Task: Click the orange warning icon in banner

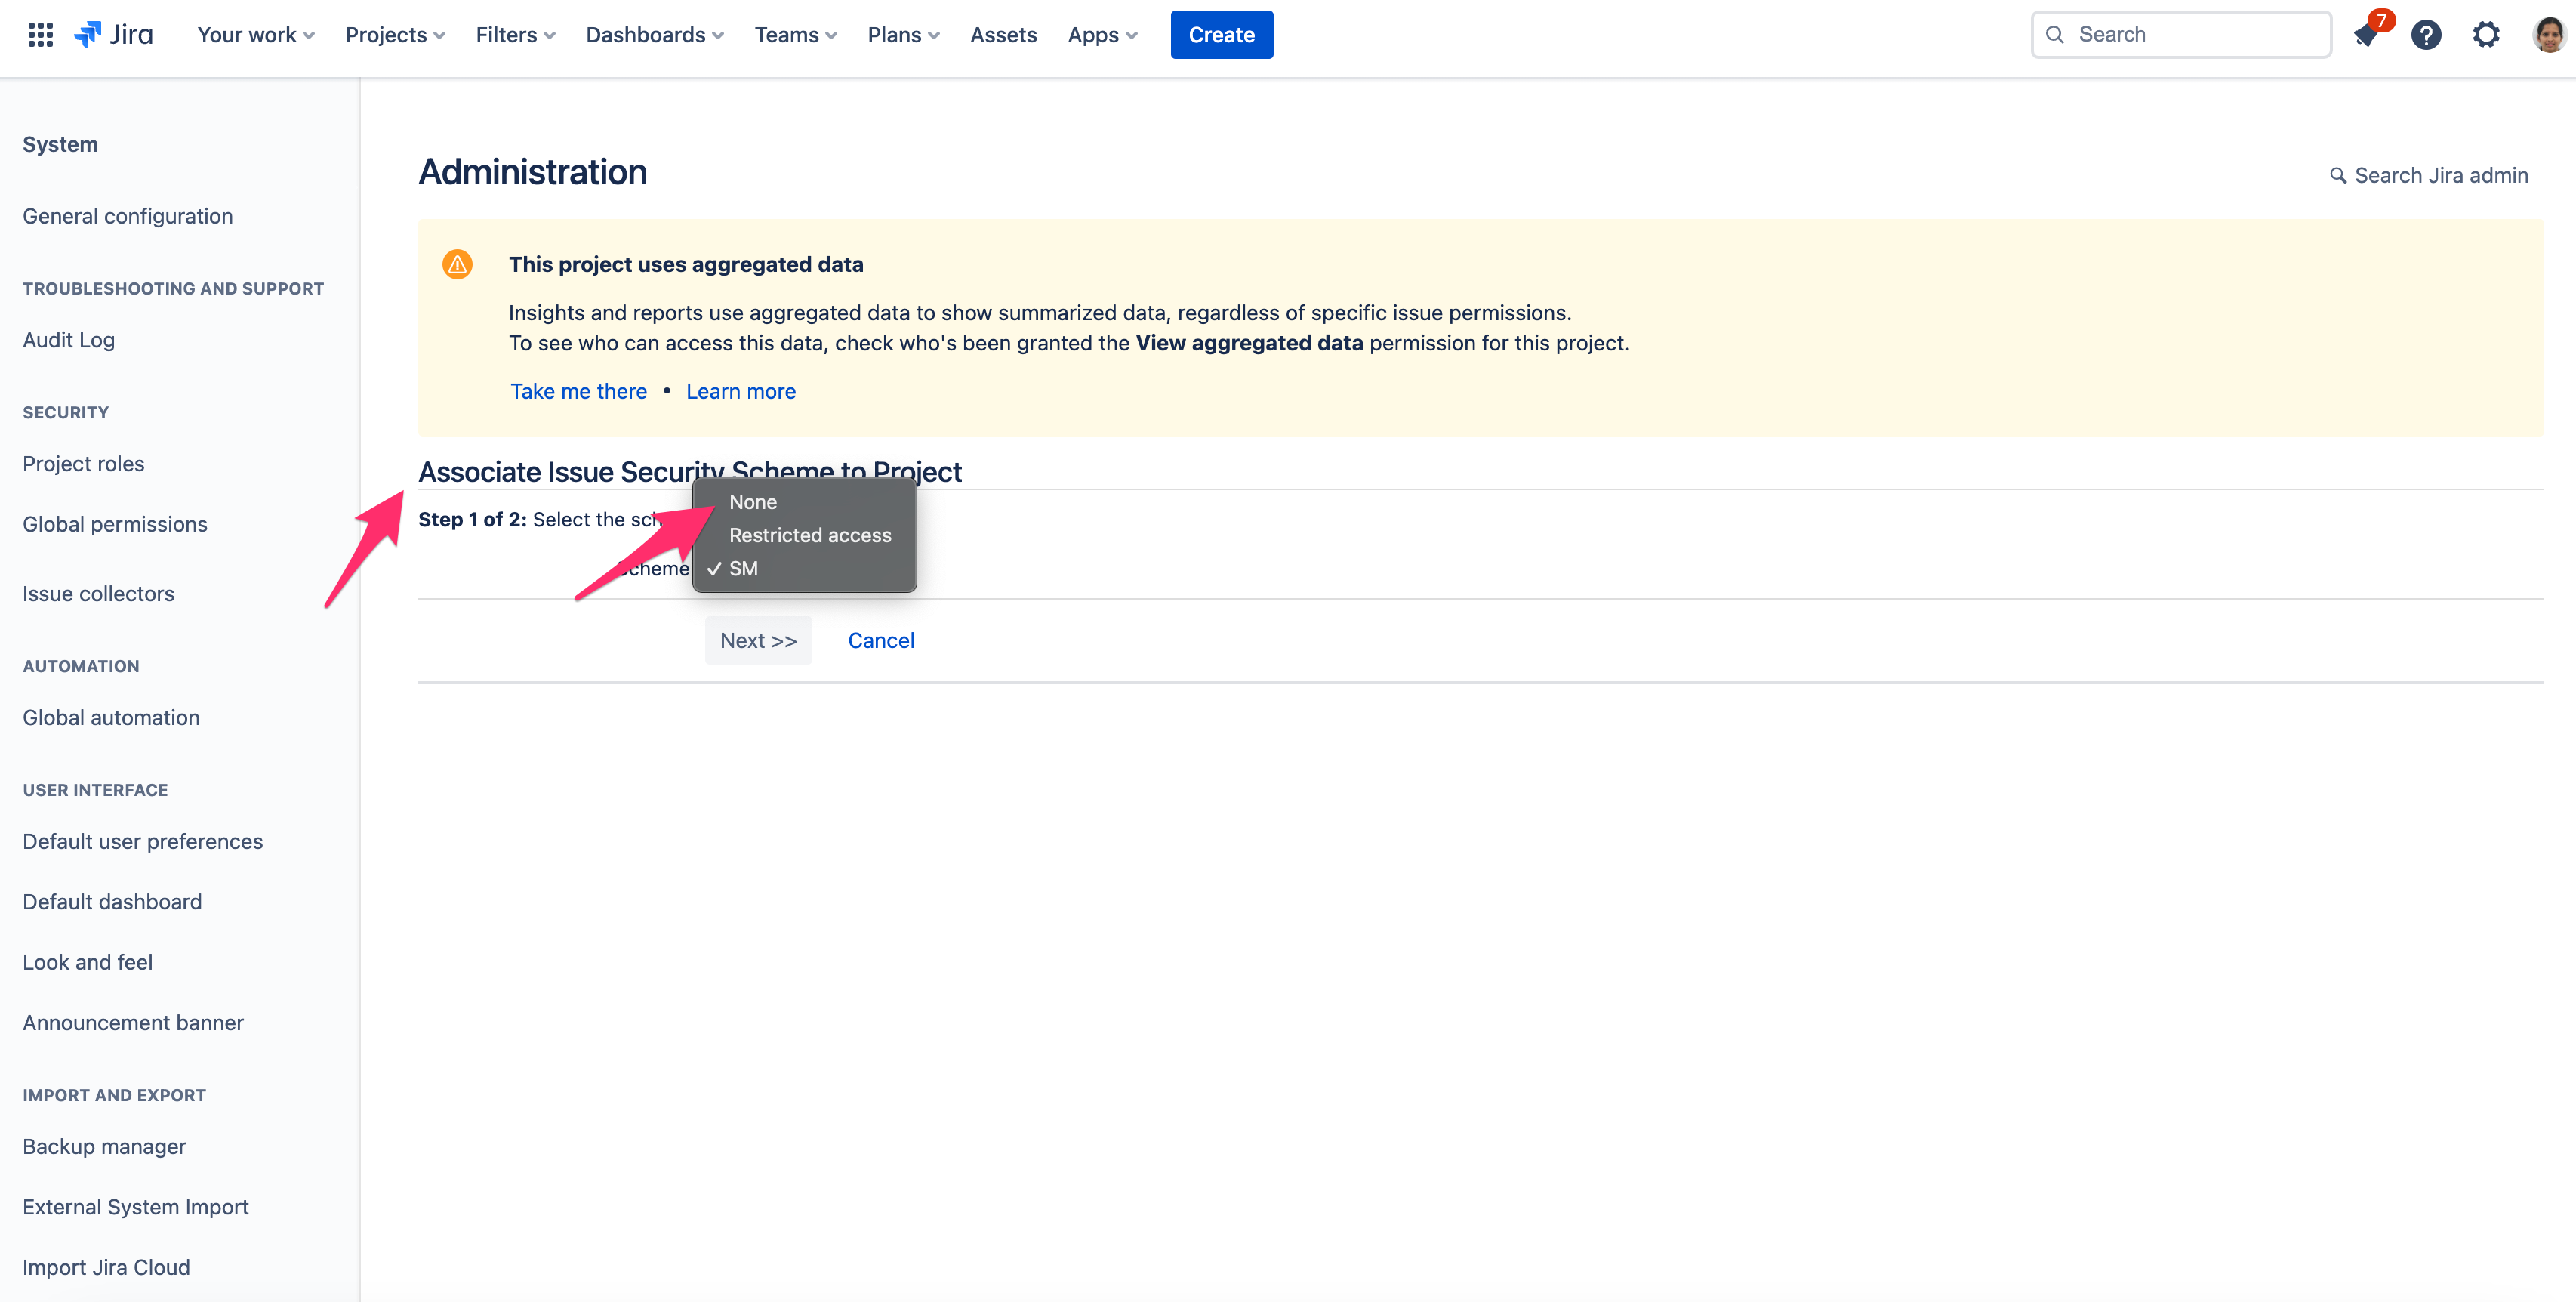Action: pyautogui.click(x=457, y=264)
